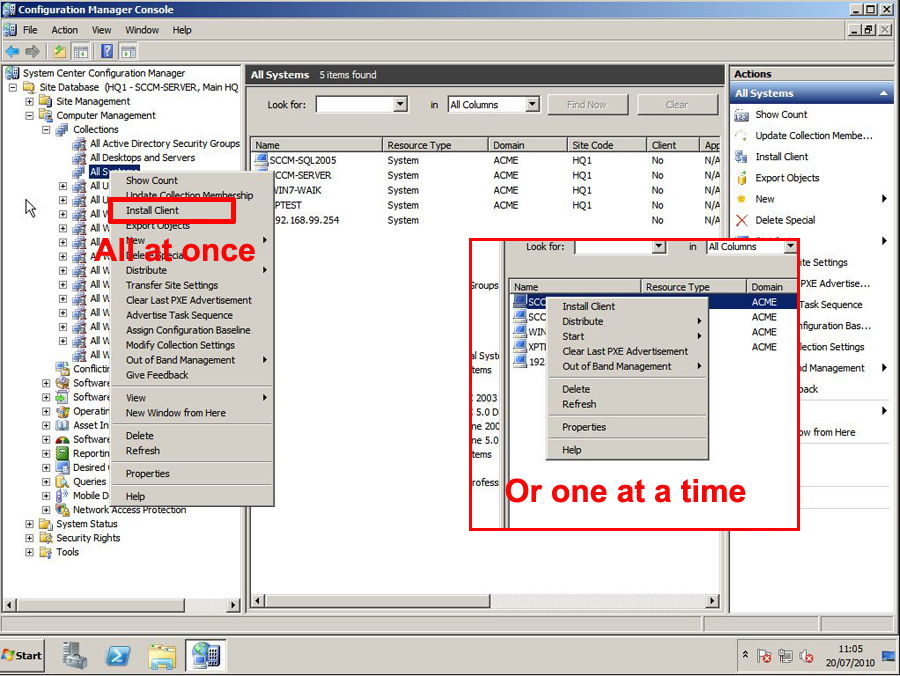Click the Up one level toolbar icon
900x676 pixels.
pos(59,52)
